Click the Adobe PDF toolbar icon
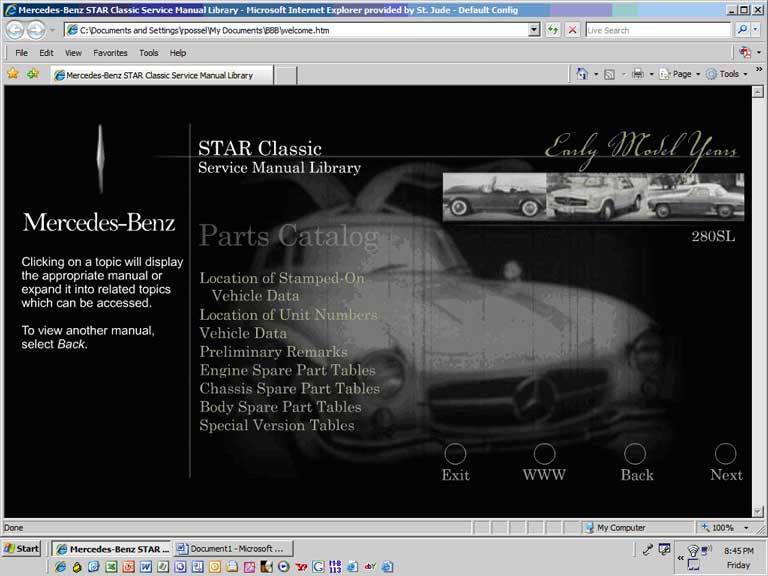The image size is (768, 576). [x=745, y=52]
